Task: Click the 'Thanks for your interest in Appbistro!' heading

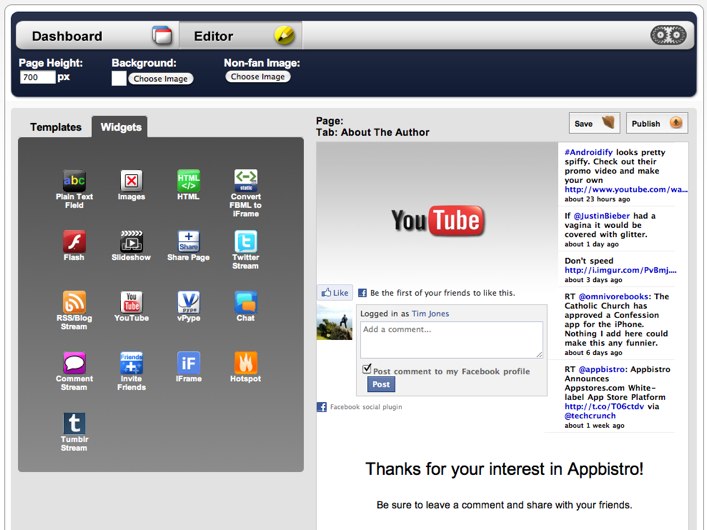Action: tap(504, 469)
